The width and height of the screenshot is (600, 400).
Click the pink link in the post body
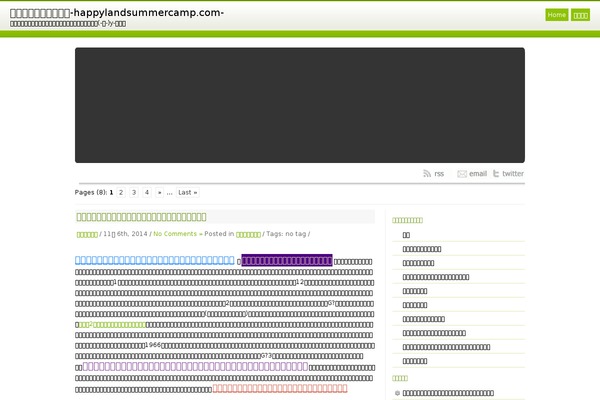click(280, 388)
